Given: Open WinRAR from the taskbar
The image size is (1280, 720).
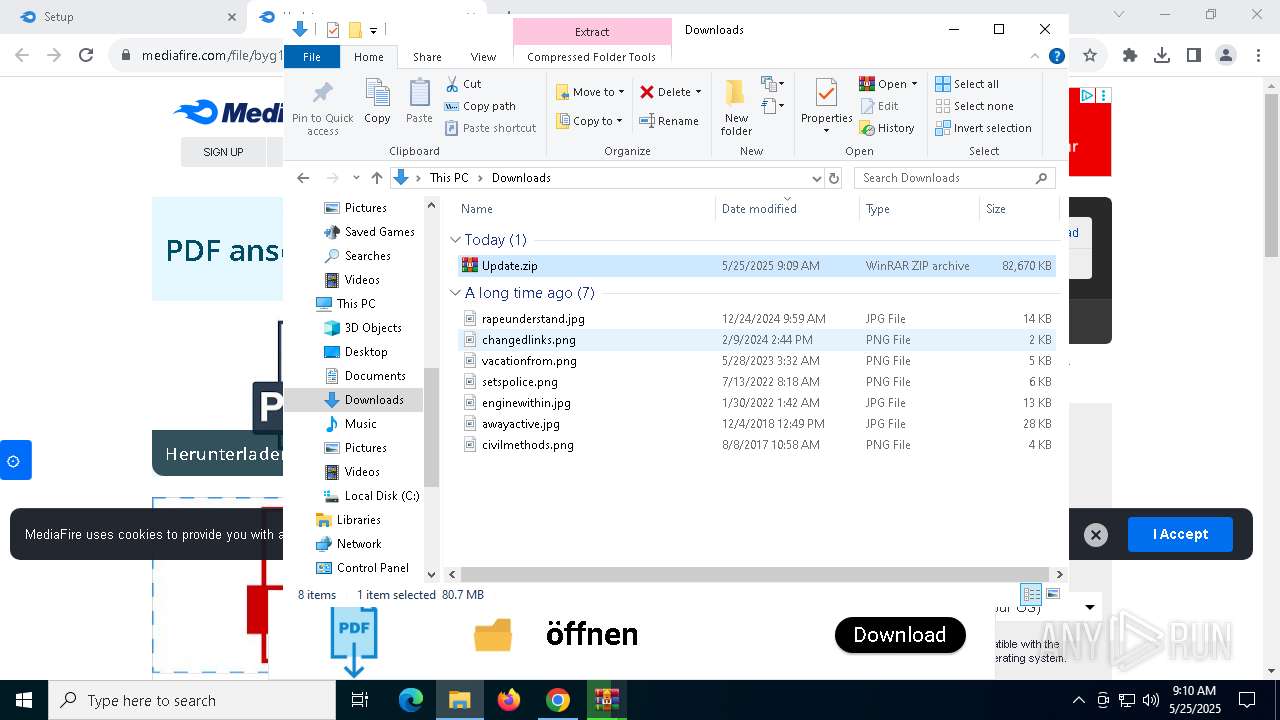Looking at the screenshot, I should (606, 700).
